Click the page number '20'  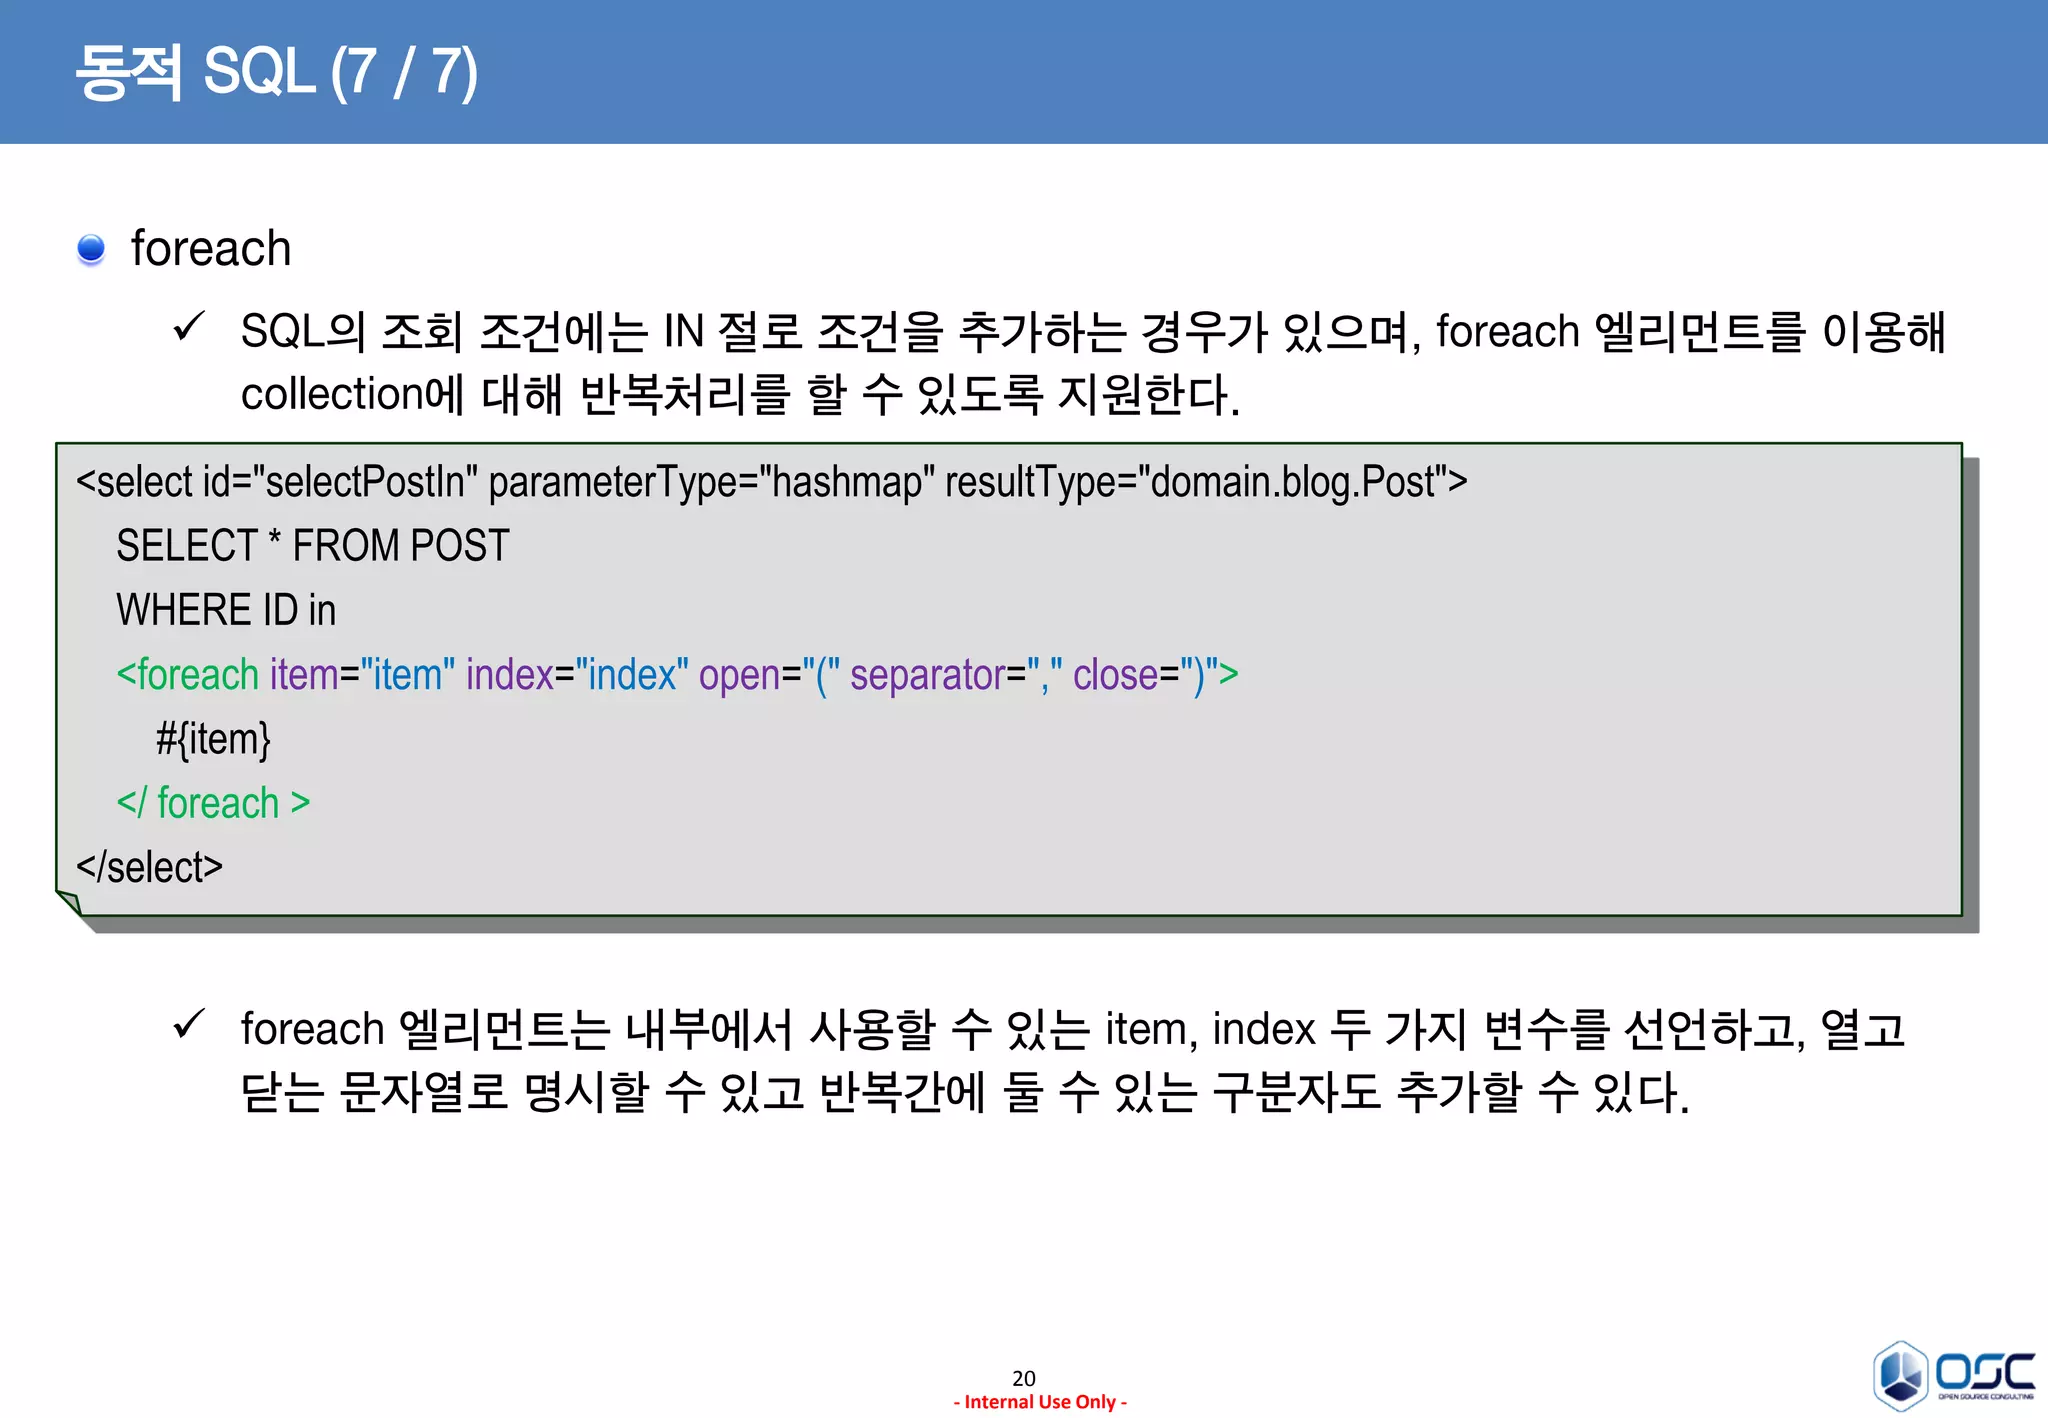point(1024,1378)
